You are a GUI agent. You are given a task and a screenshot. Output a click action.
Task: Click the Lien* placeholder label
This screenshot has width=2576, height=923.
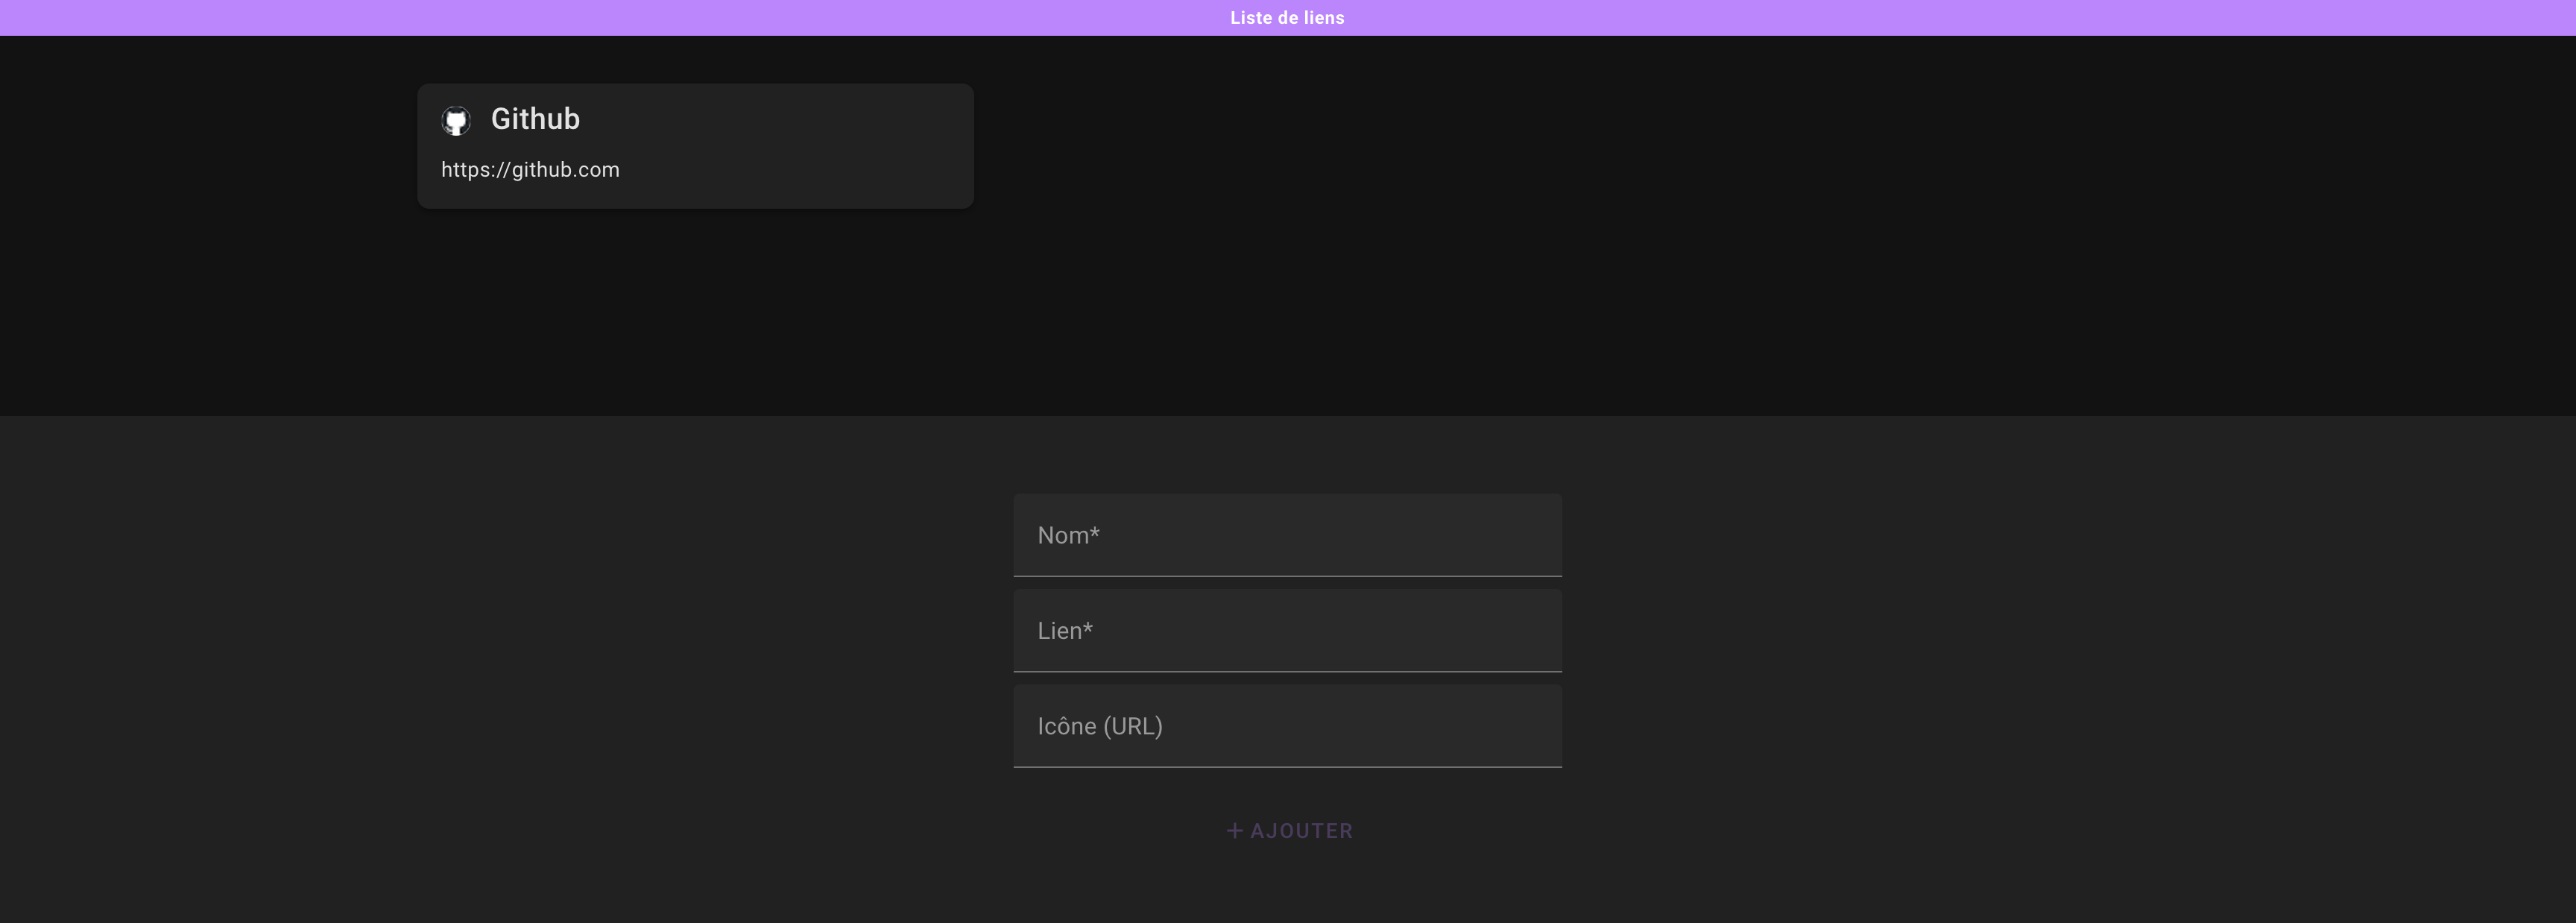tap(1064, 631)
